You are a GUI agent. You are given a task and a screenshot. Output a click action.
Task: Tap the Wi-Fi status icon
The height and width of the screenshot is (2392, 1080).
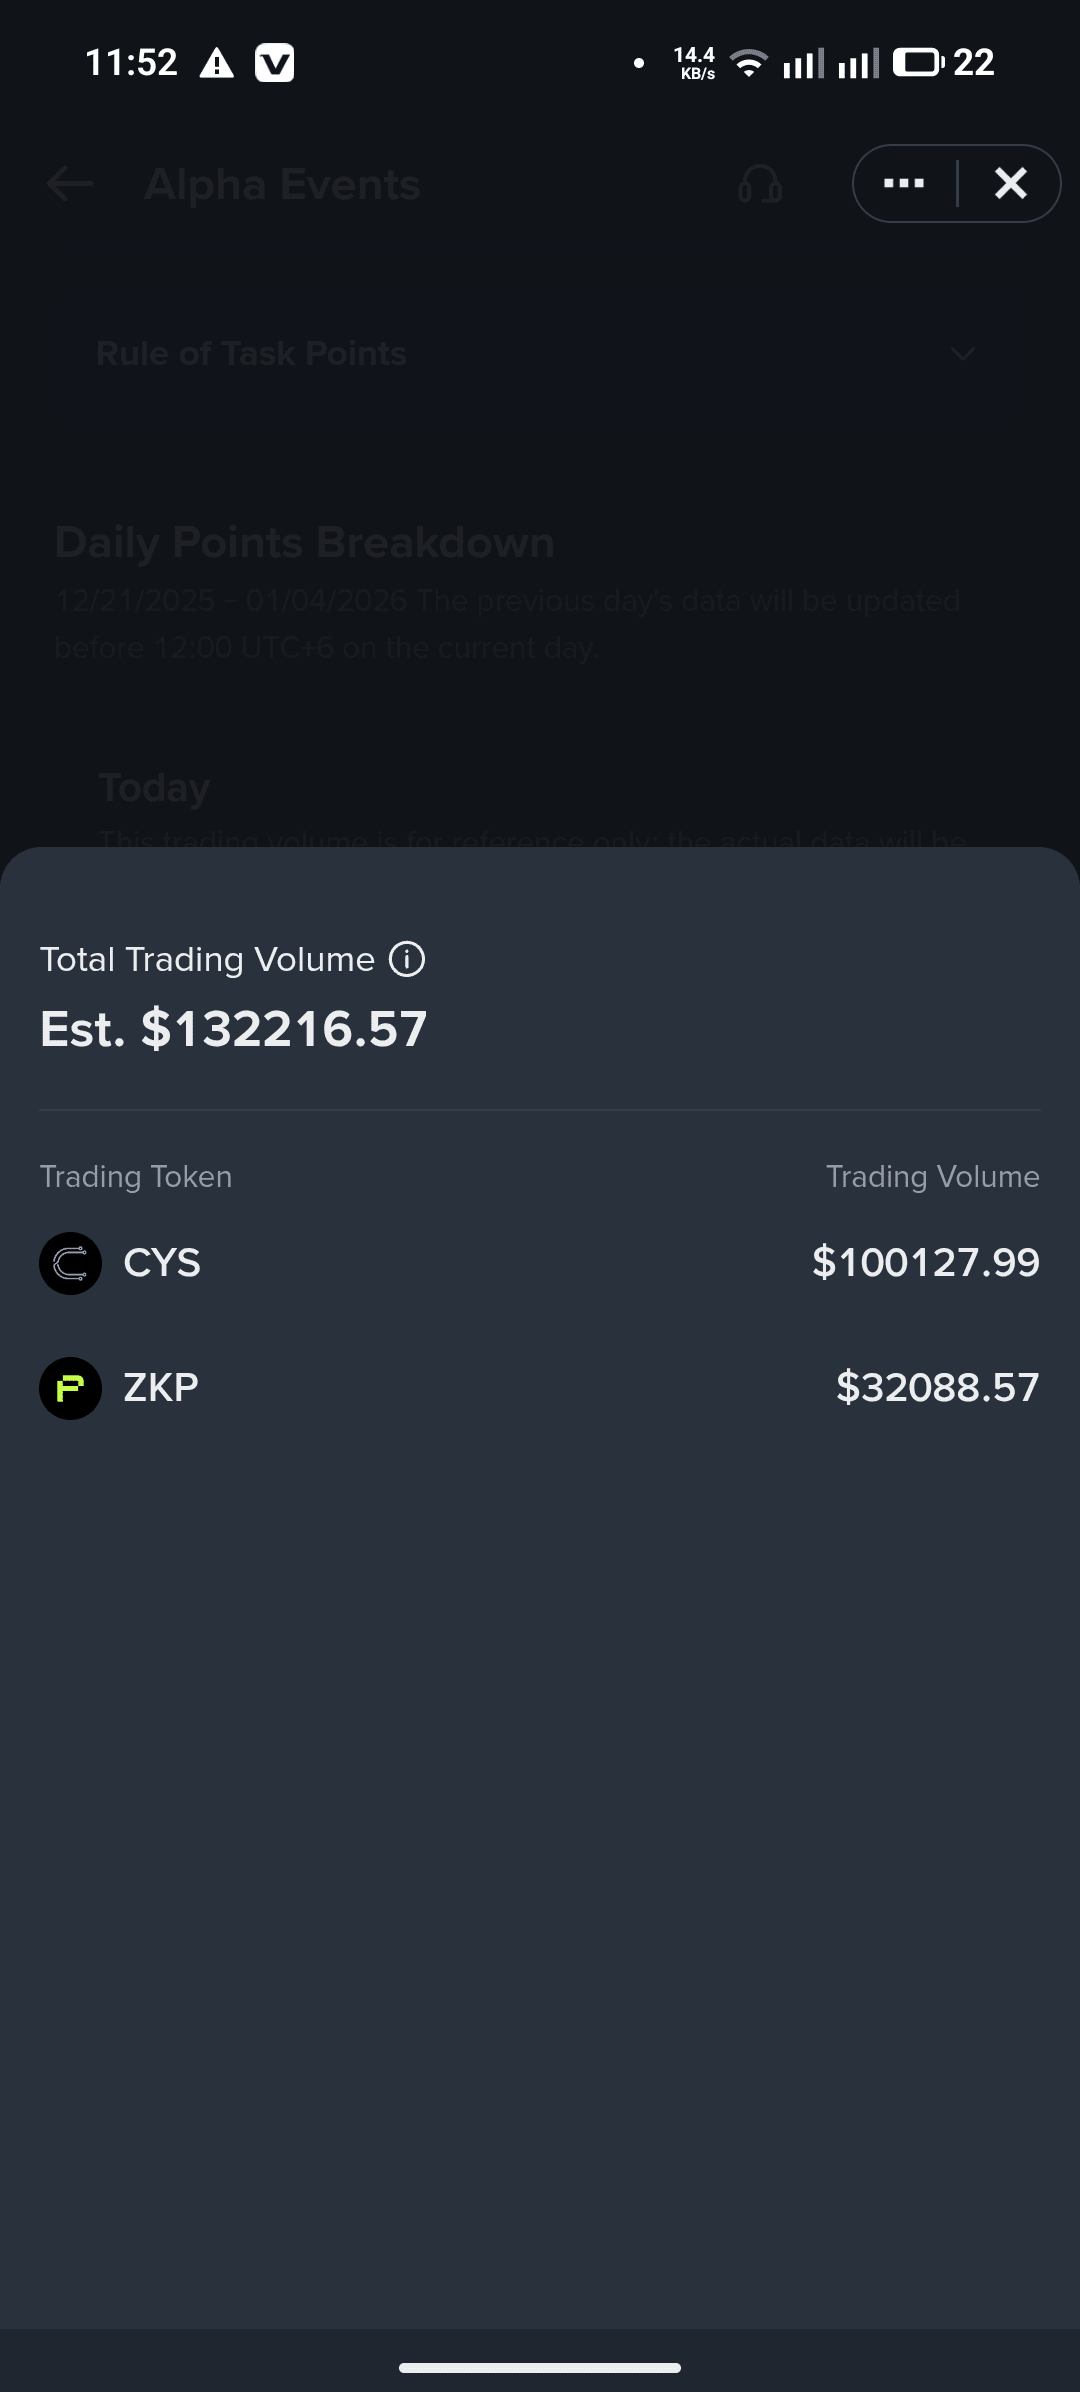[x=749, y=63]
